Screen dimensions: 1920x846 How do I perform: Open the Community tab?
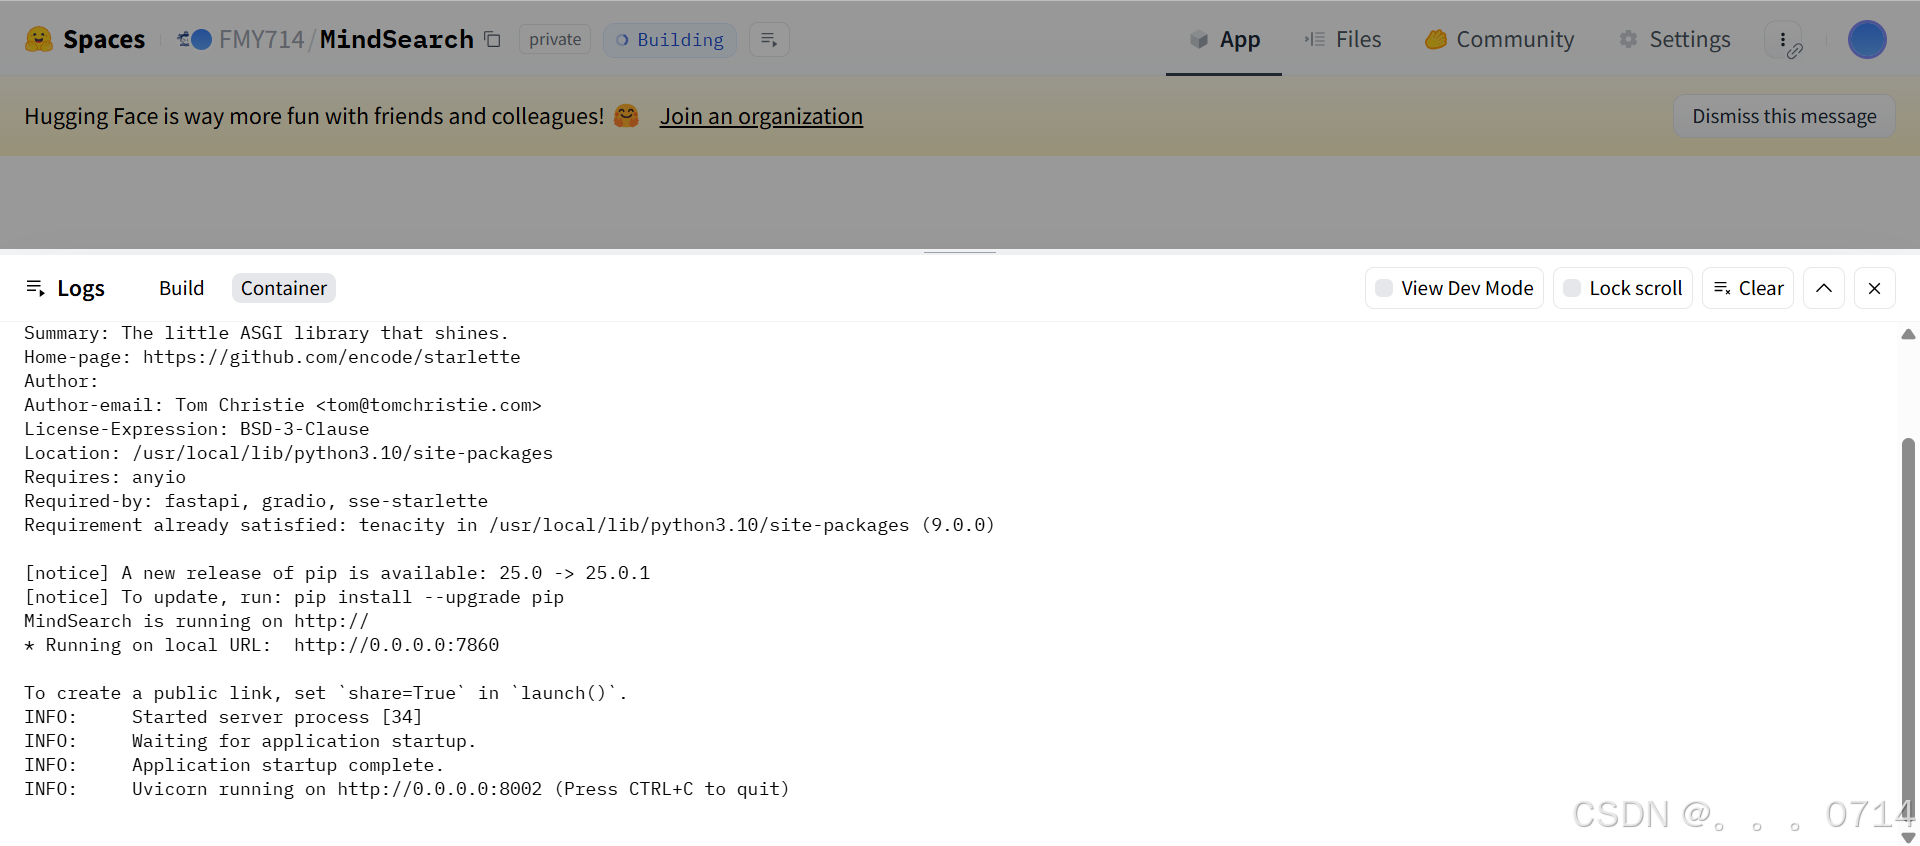(x=1499, y=39)
